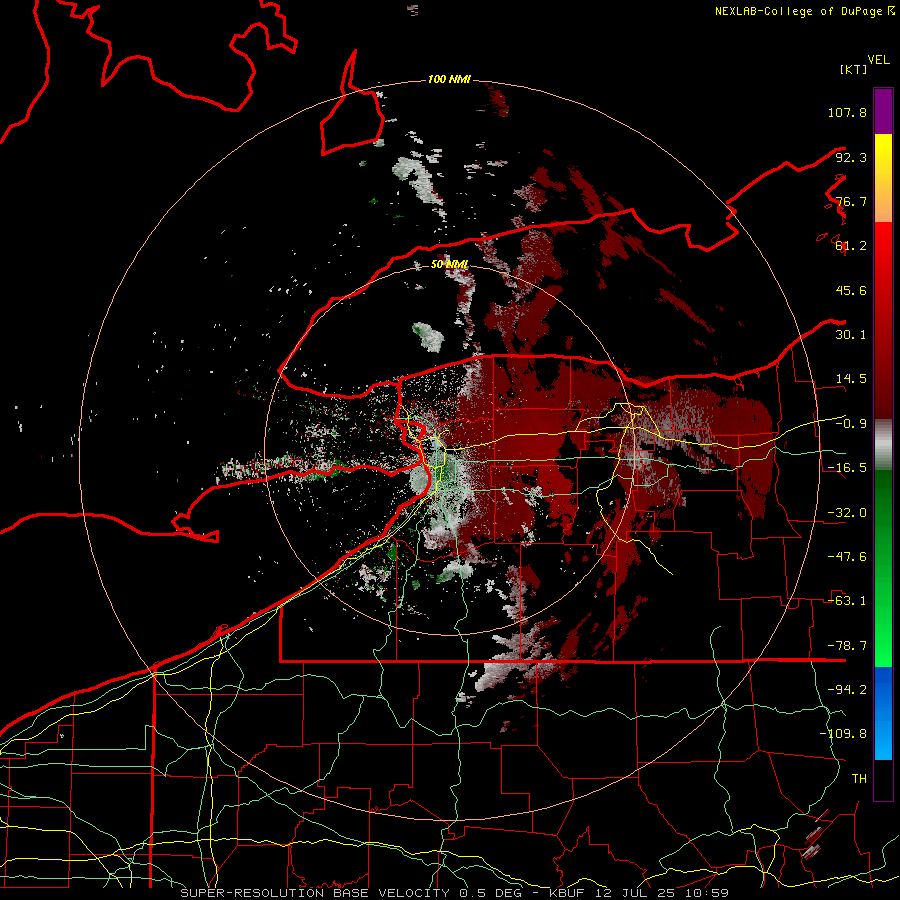
Task: Click the VEL legend title
Action: click(878, 60)
